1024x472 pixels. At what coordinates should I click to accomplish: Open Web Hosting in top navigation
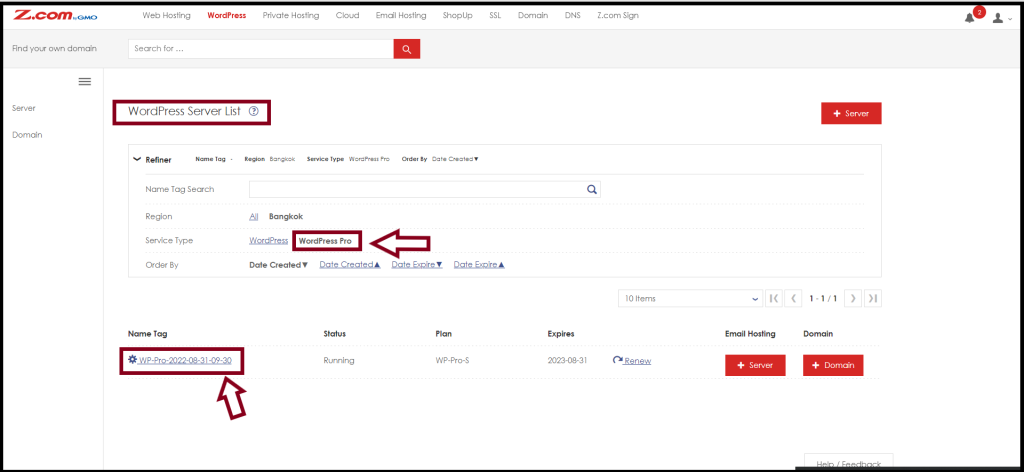pos(167,16)
